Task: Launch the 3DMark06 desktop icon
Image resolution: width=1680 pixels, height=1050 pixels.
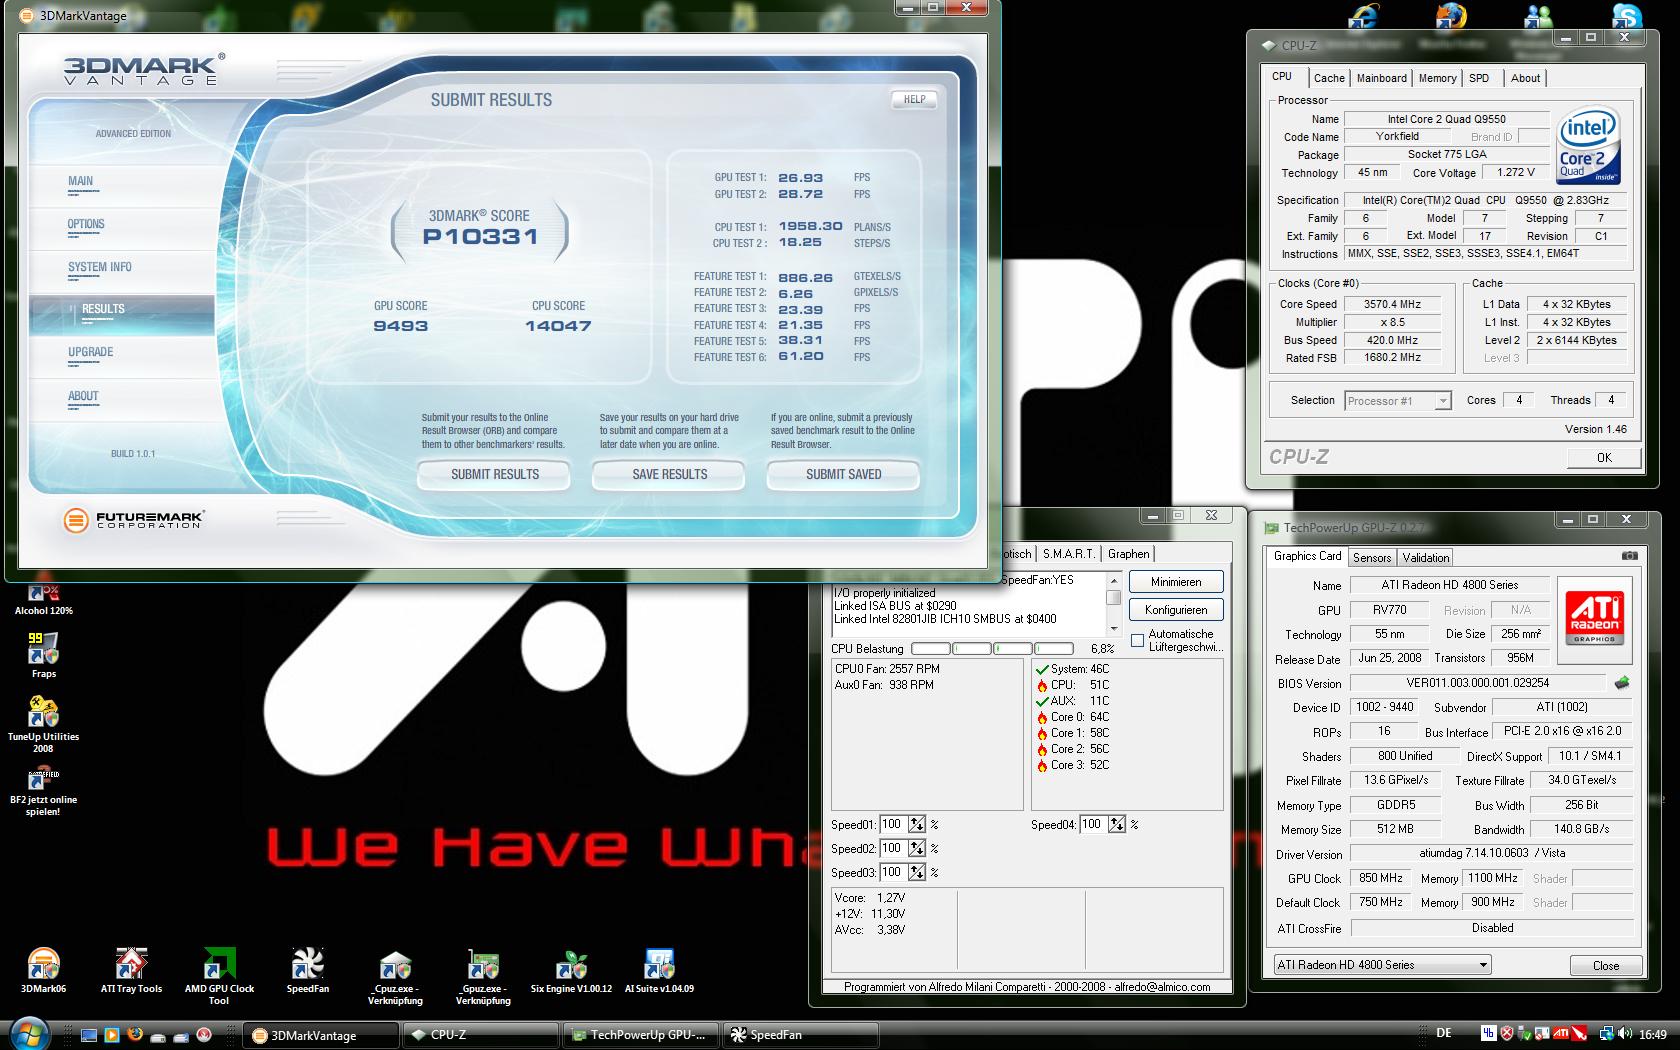Action: pyautogui.click(x=43, y=971)
